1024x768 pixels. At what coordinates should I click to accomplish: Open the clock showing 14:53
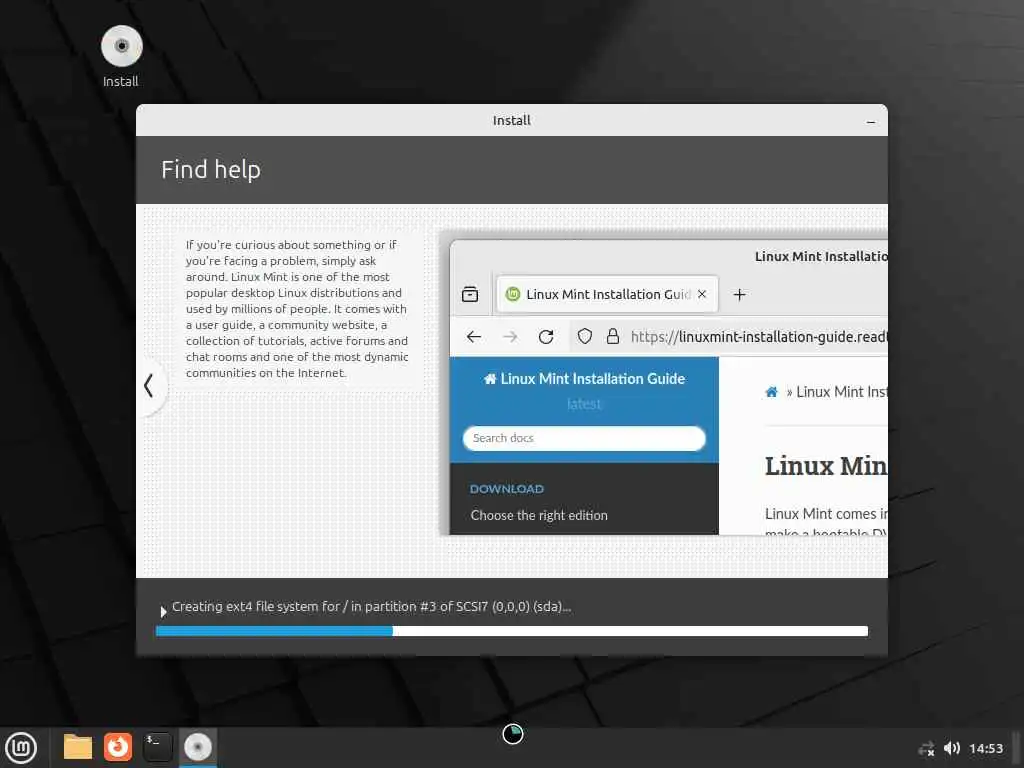[x=985, y=748]
